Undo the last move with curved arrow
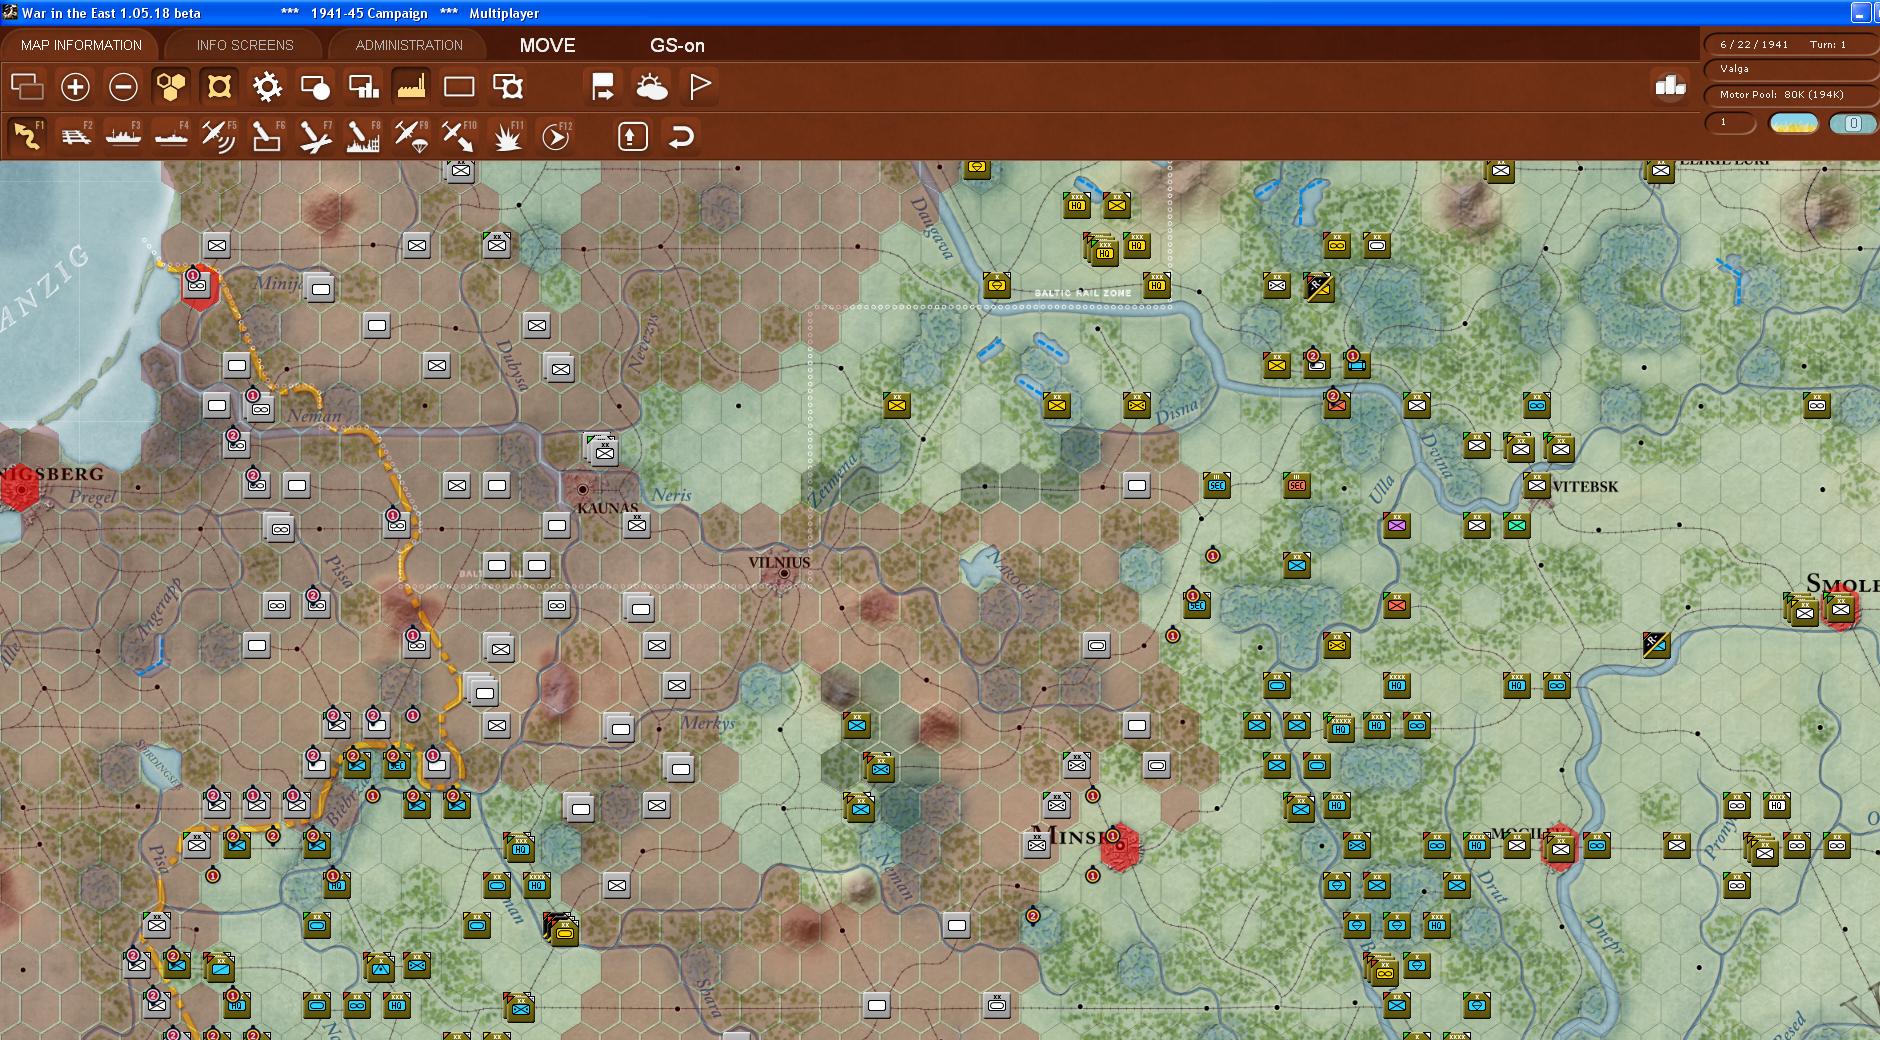 click(x=681, y=136)
